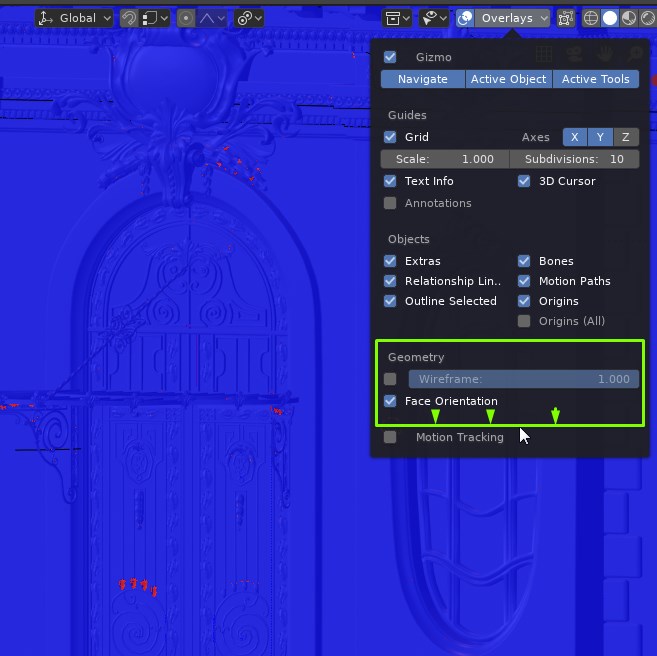Switch to solid shading mode

click(610, 18)
